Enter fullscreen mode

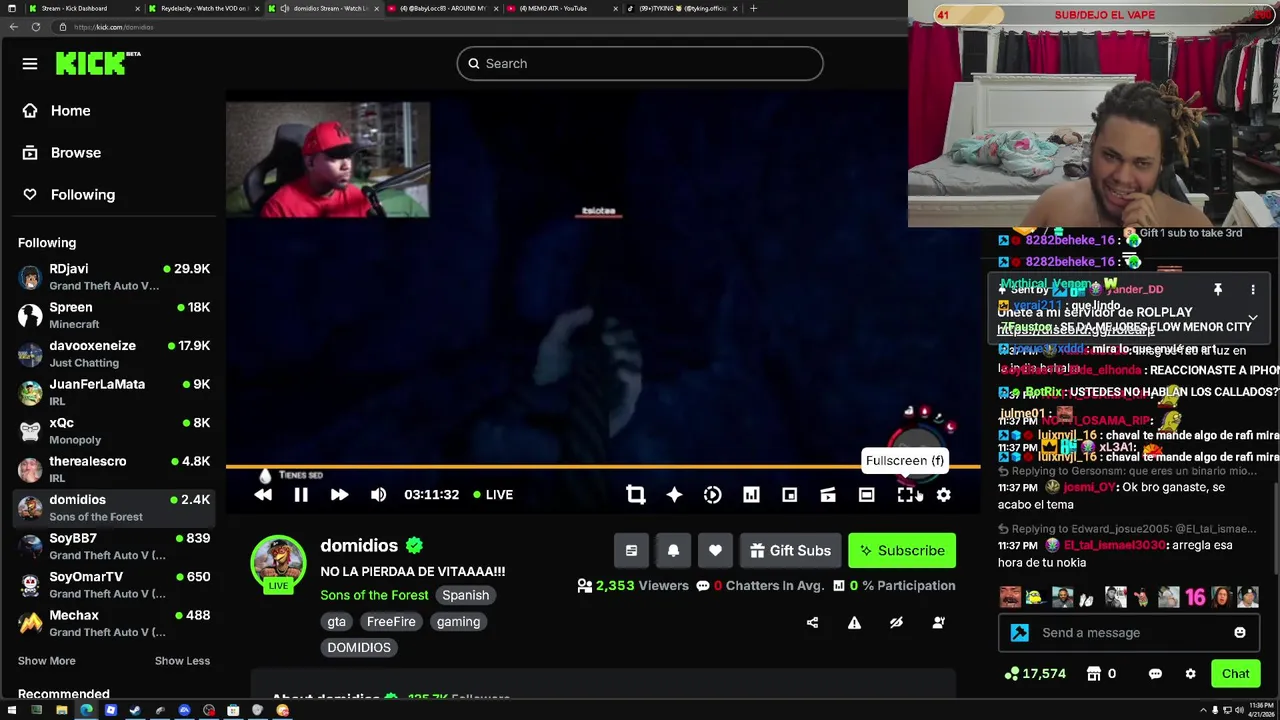905,495
